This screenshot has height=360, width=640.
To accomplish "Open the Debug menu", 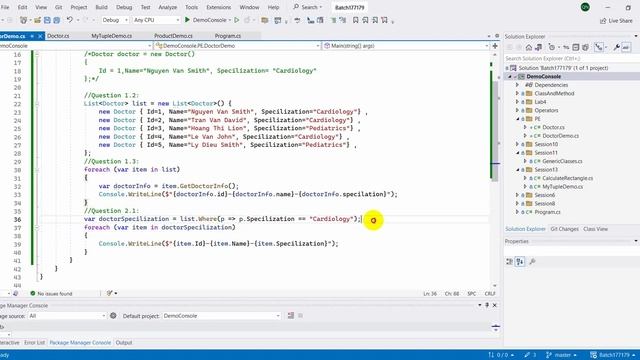I will click(124, 7).
